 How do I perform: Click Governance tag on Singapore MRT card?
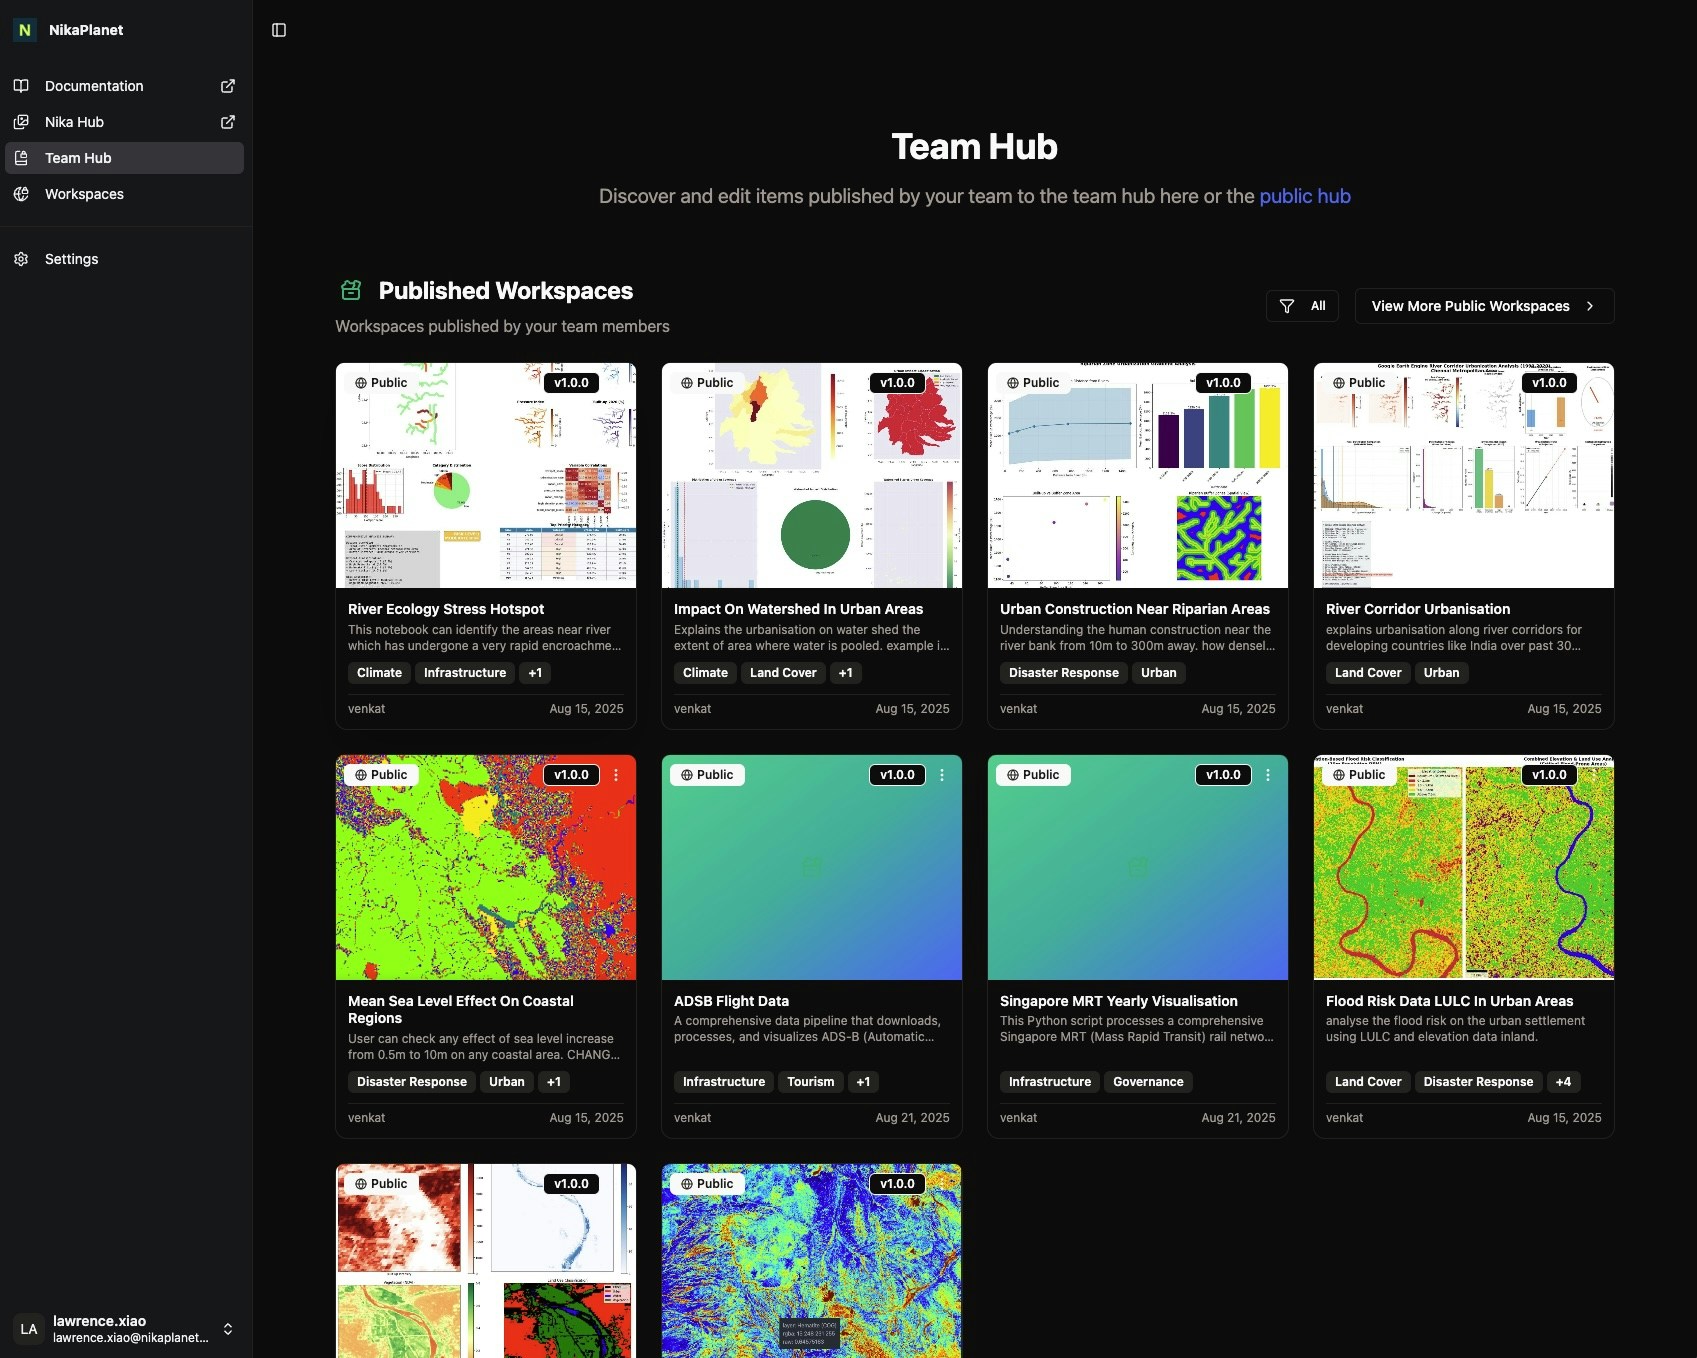click(1148, 1082)
